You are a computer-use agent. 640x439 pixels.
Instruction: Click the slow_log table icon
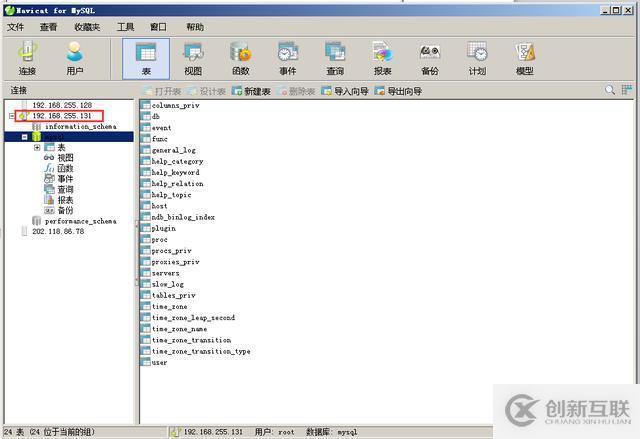146,284
